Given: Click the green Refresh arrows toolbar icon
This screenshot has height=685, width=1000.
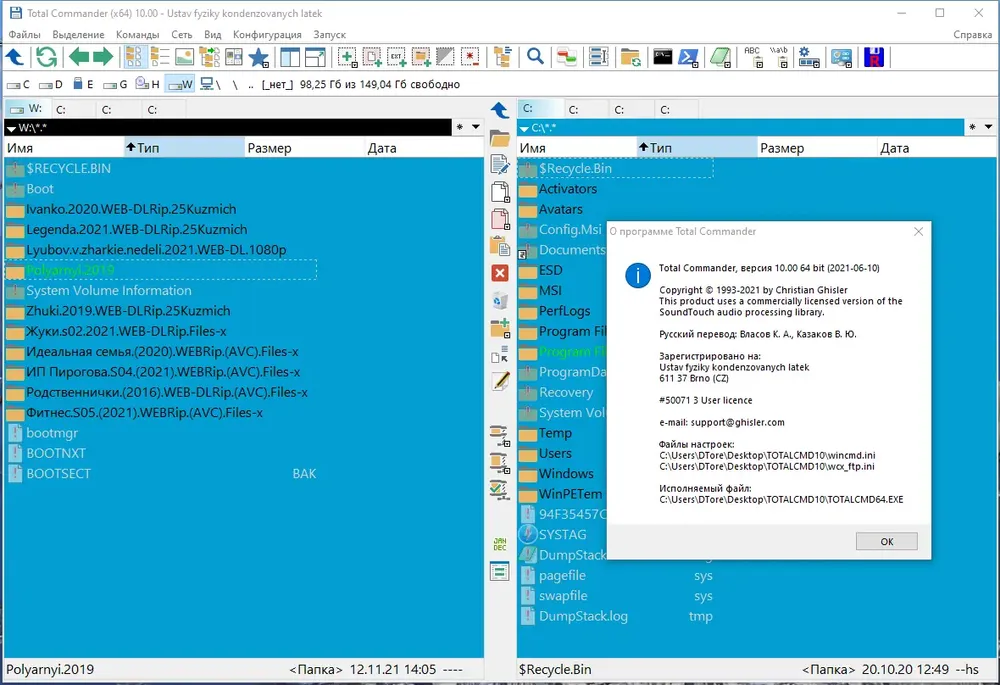Looking at the screenshot, I should (x=46, y=57).
